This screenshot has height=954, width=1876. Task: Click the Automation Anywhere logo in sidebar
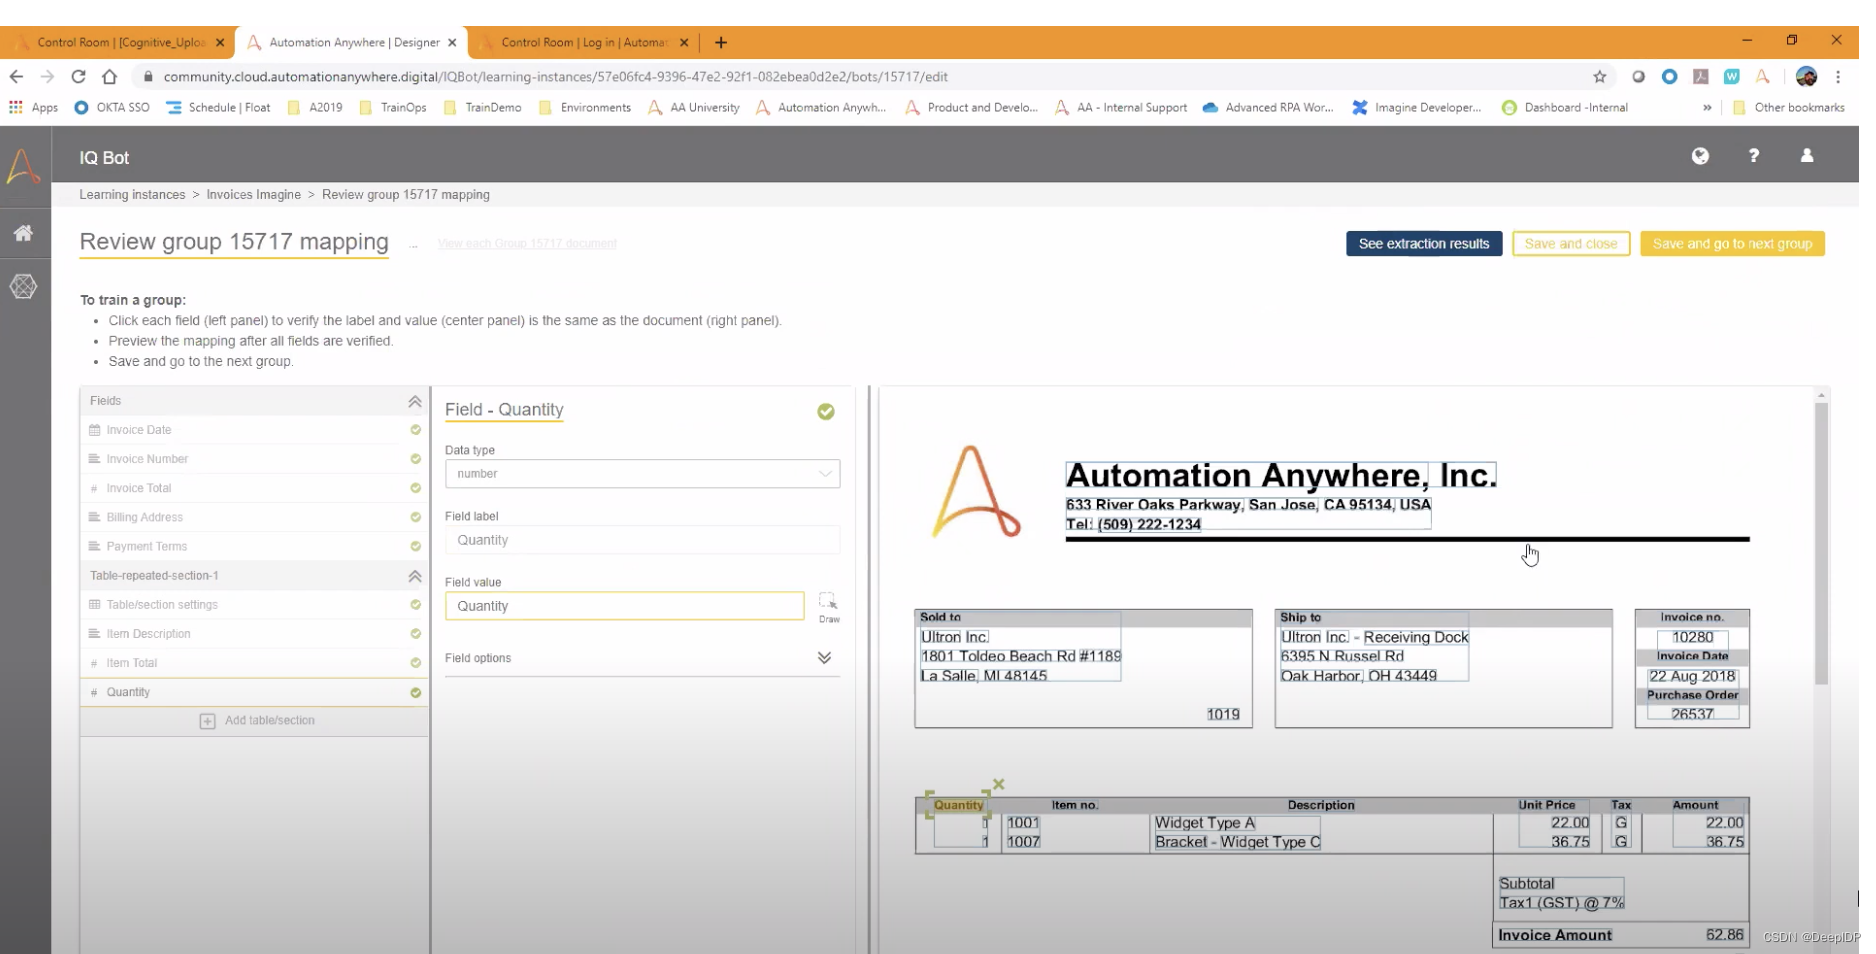23,165
